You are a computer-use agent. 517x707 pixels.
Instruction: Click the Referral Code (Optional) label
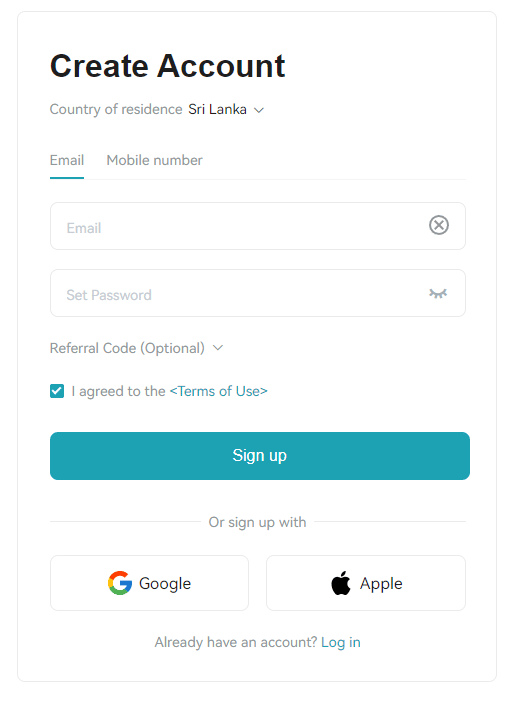point(127,348)
